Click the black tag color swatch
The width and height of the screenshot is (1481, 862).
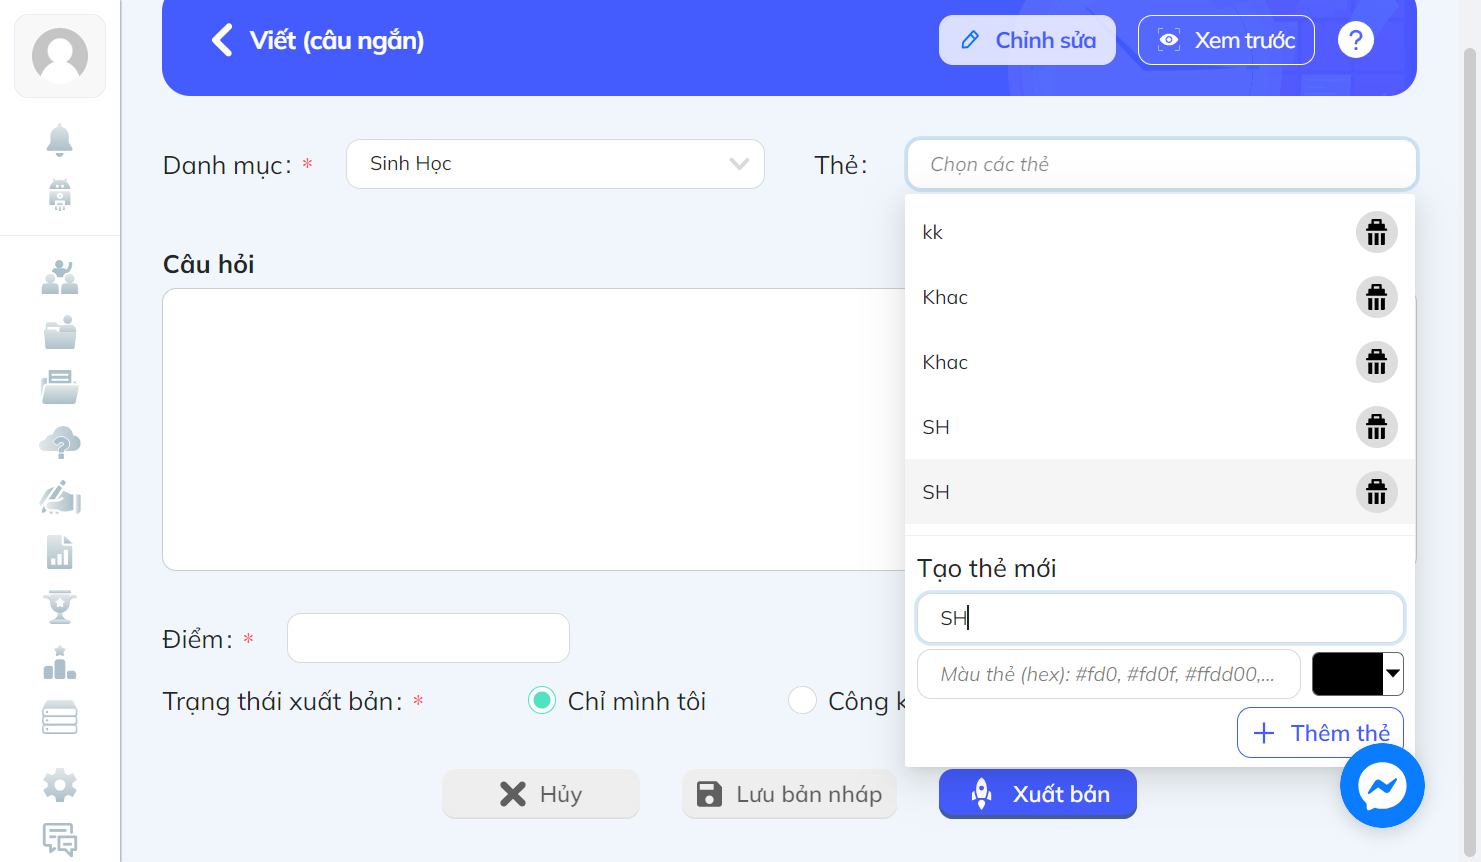(1347, 674)
